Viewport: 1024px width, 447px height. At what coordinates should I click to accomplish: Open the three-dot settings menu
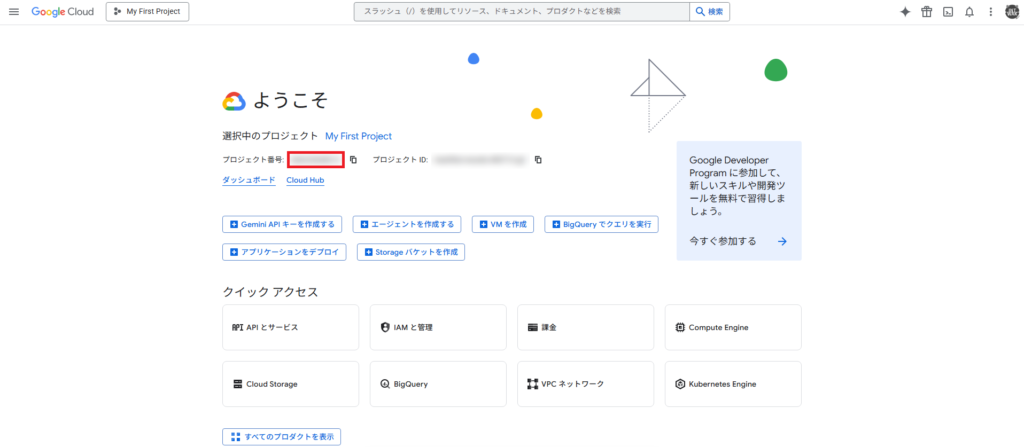point(990,12)
